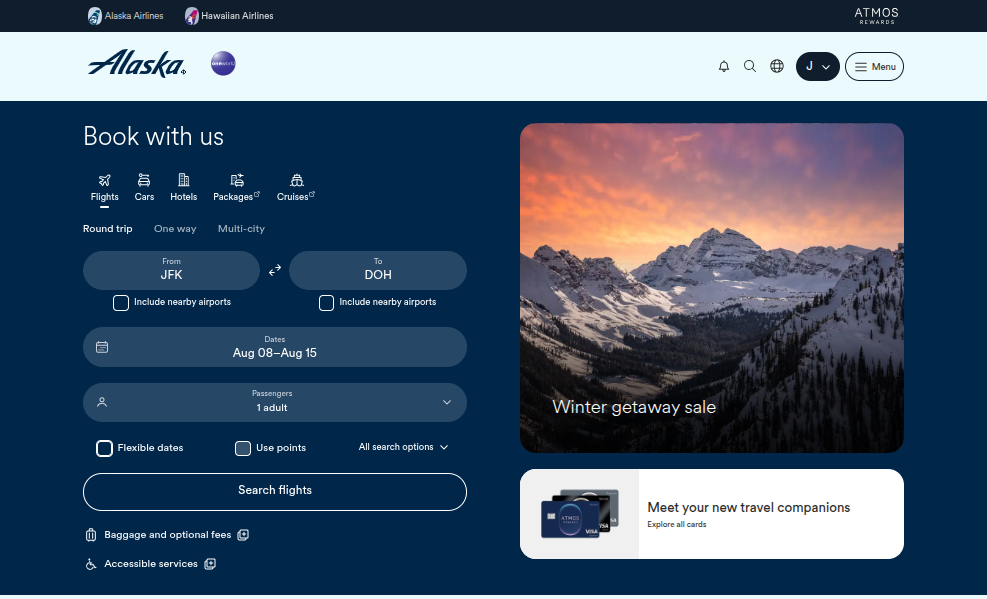Image resolution: width=987 pixels, height=599 pixels.
Task: Enable the Use points checkbox
Action: [x=243, y=448]
